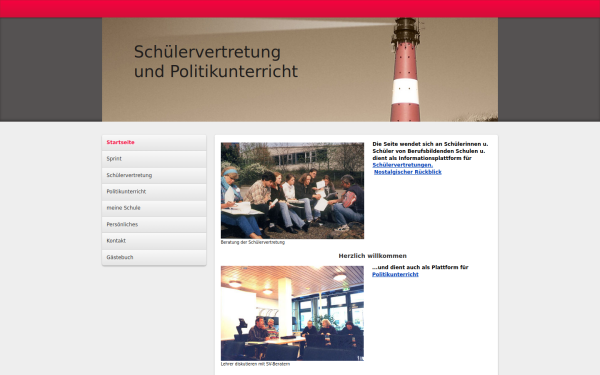Click the caption Lehrer diskutieren mit SV-Beratern

pyautogui.click(x=255, y=364)
